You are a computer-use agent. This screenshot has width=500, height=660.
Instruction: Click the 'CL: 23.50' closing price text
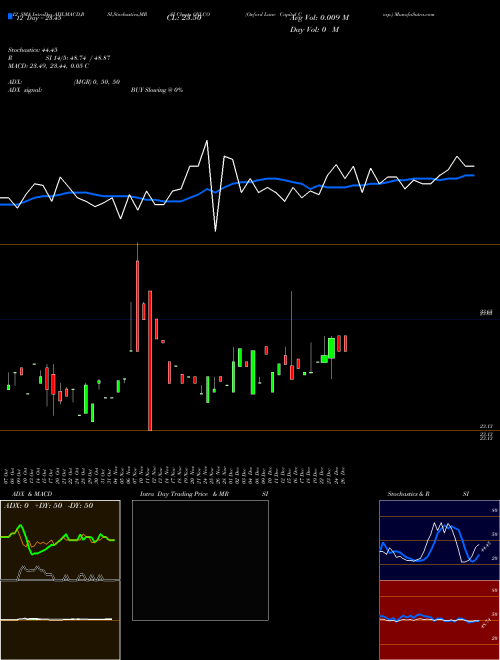184,18
